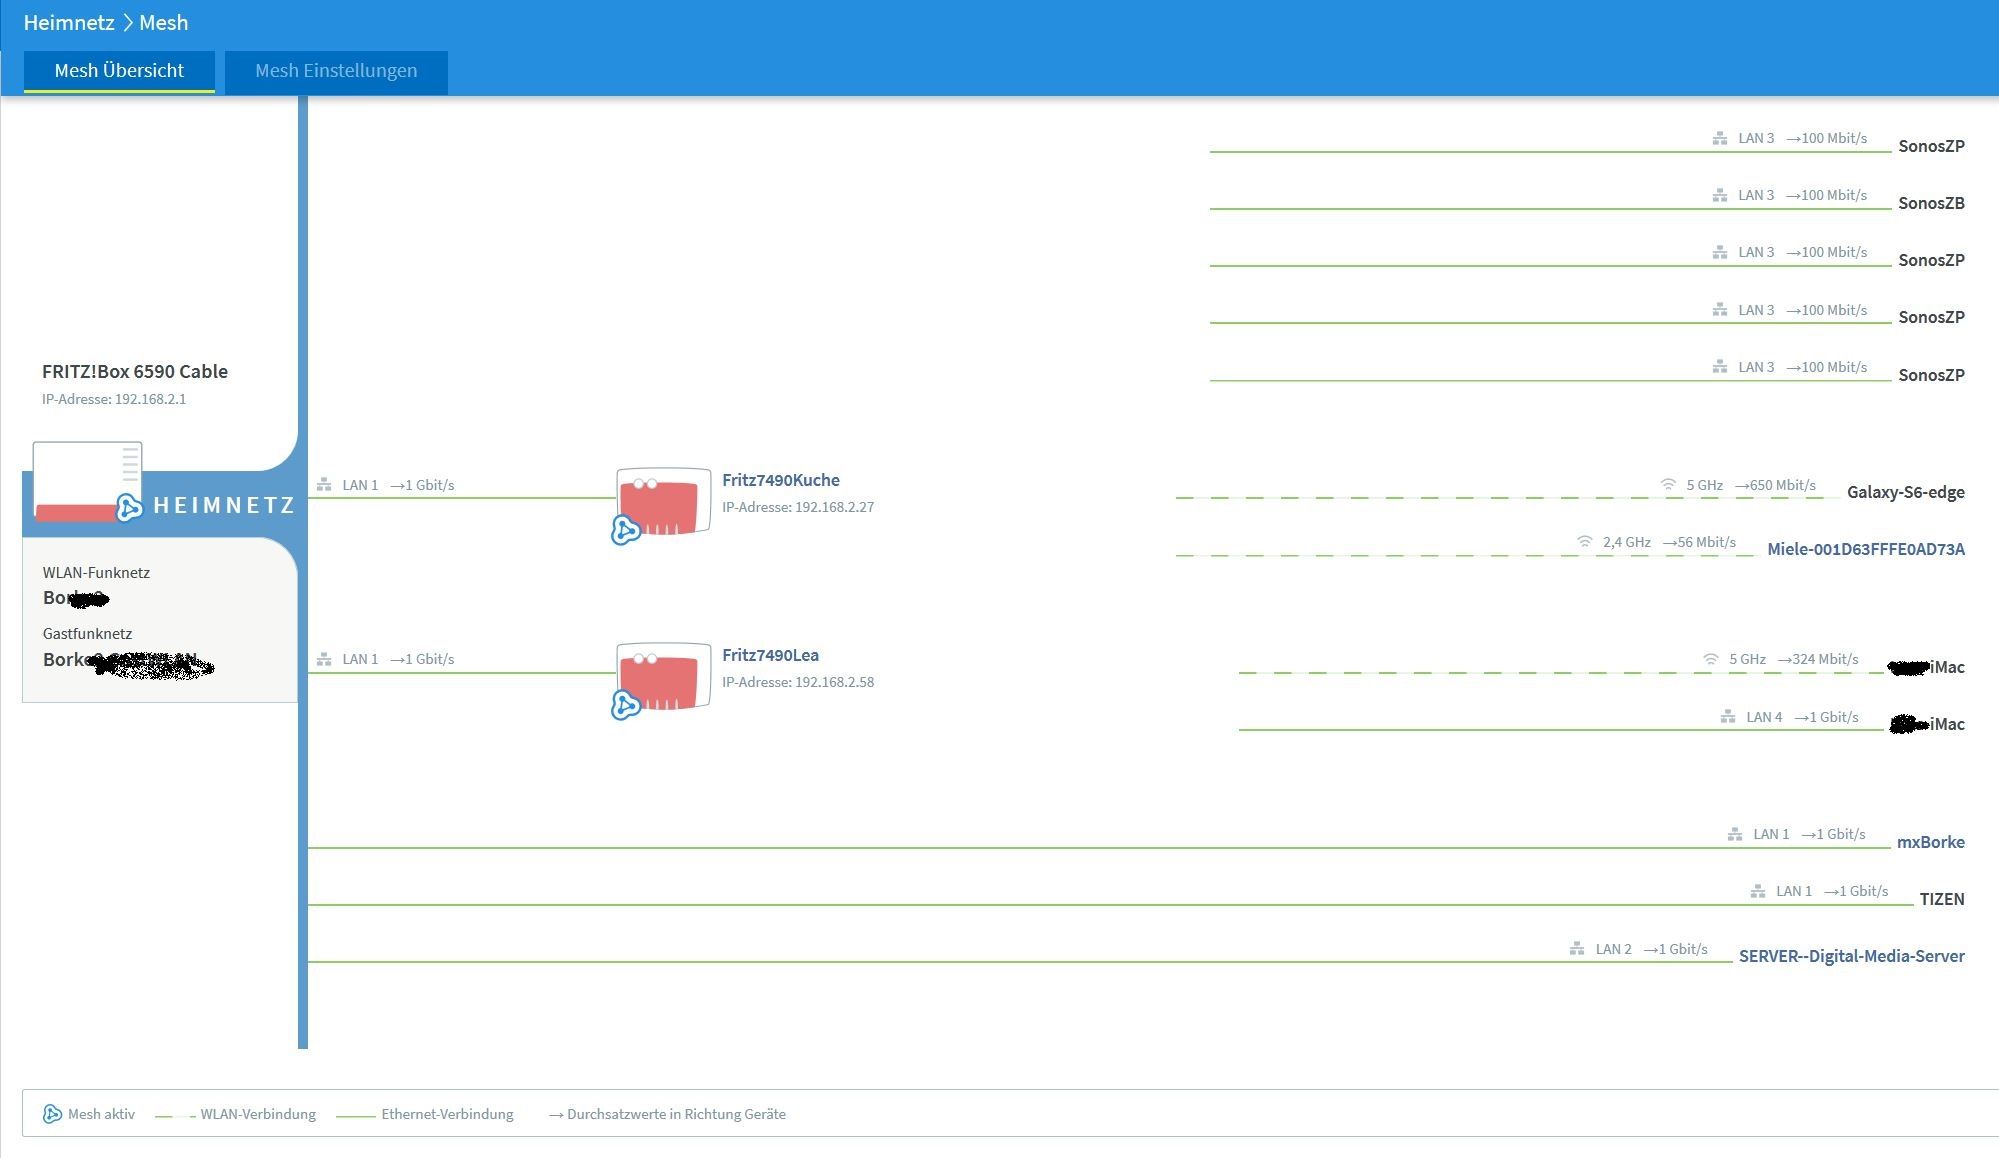Click mesh symbol on Fritz7490Lea icon

tap(626, 705)
